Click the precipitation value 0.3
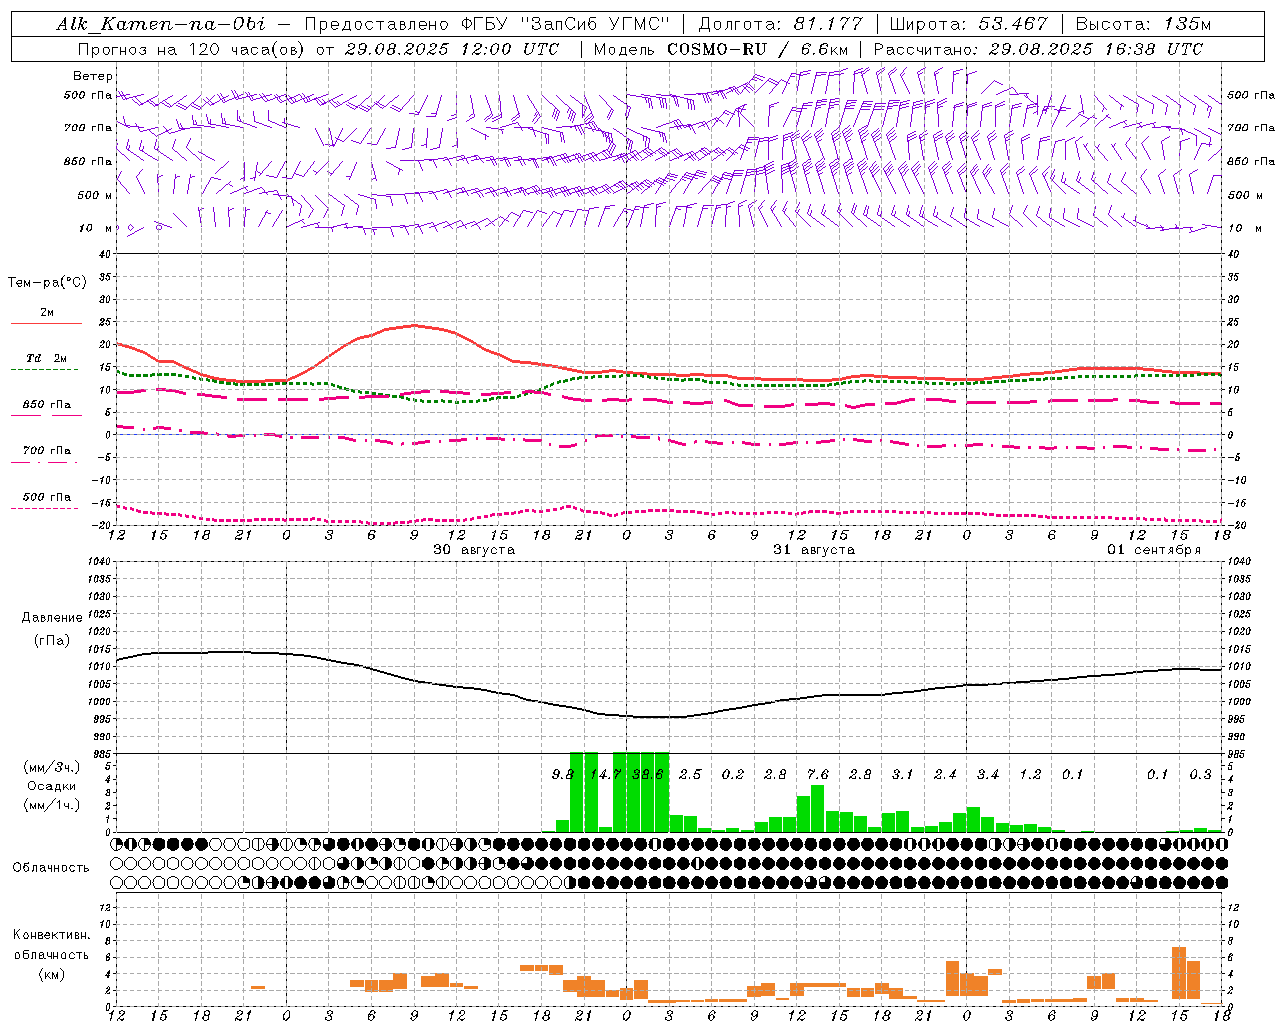The width and height of the screenshot is (1280, 1024). click(1200, 774)
